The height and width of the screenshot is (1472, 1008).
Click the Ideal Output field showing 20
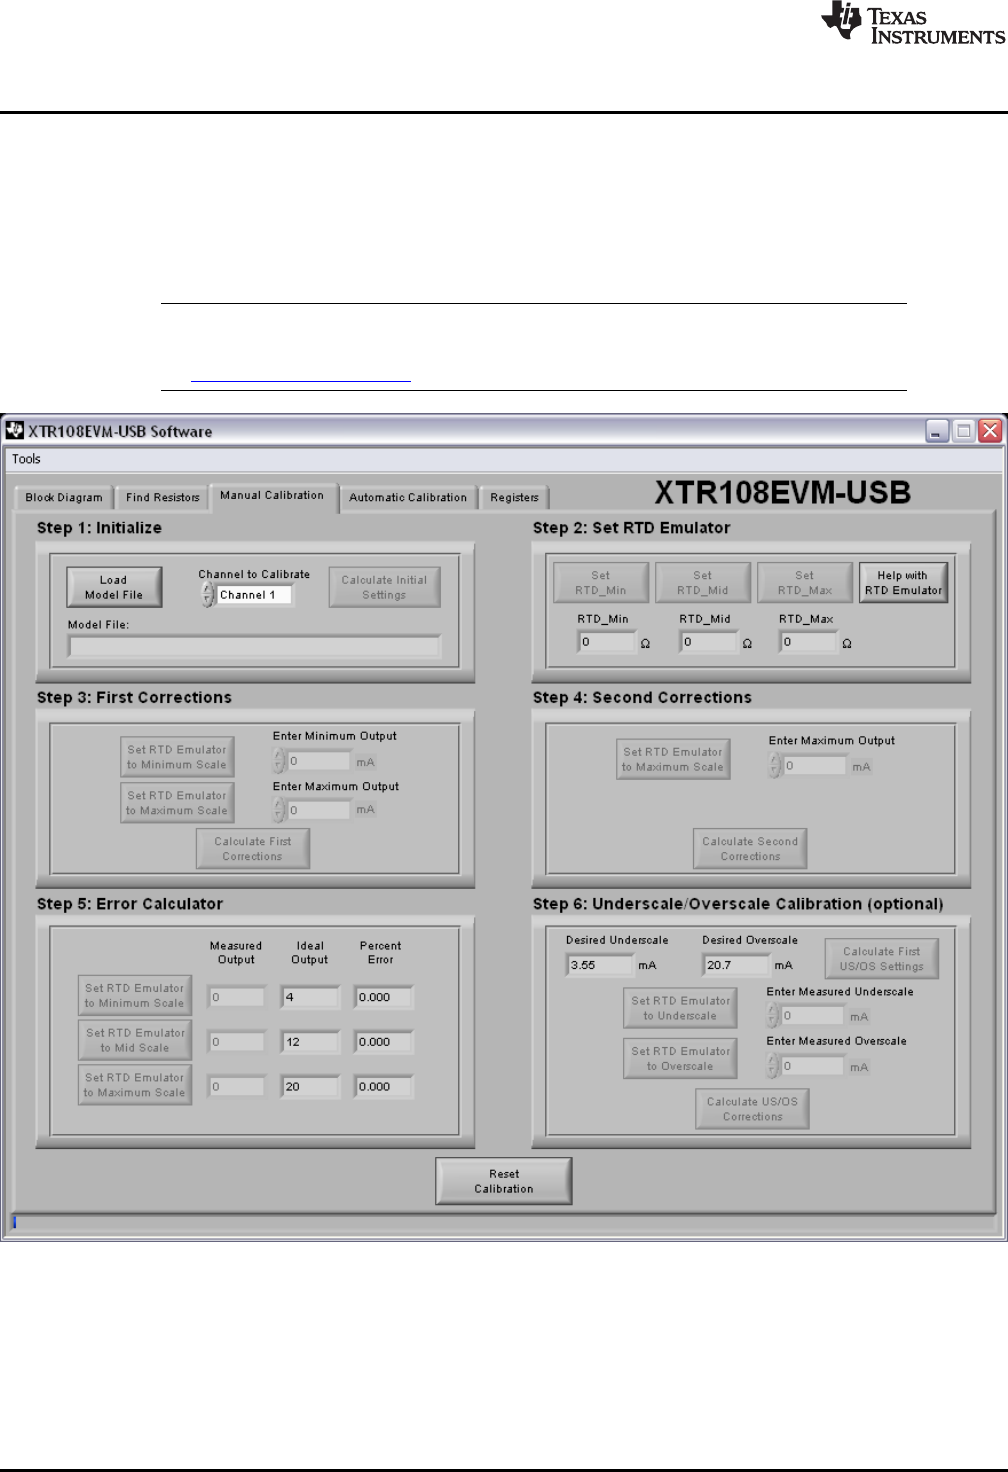(310, 1087)
